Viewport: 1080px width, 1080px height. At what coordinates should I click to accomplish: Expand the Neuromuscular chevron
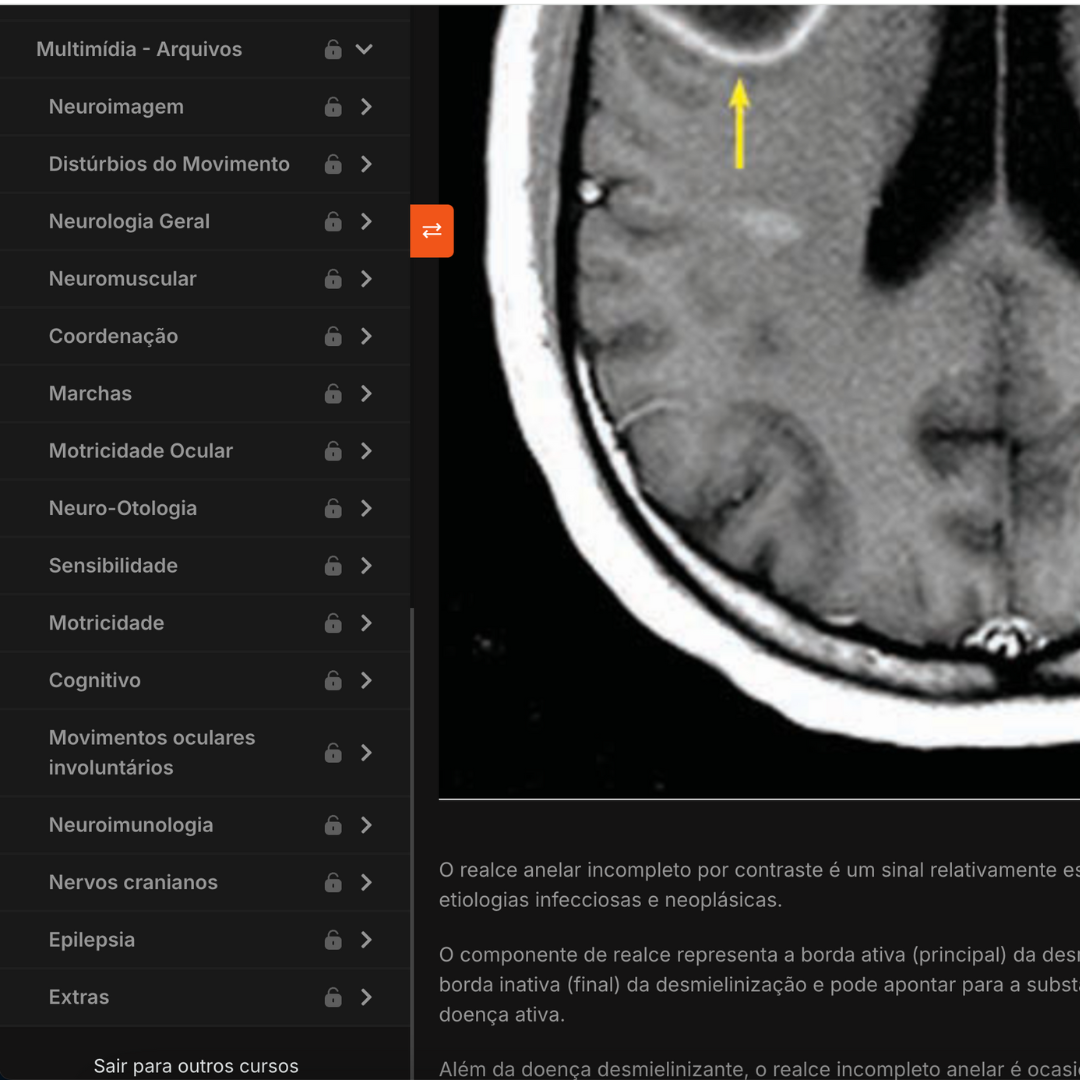(x=366, y=279)
